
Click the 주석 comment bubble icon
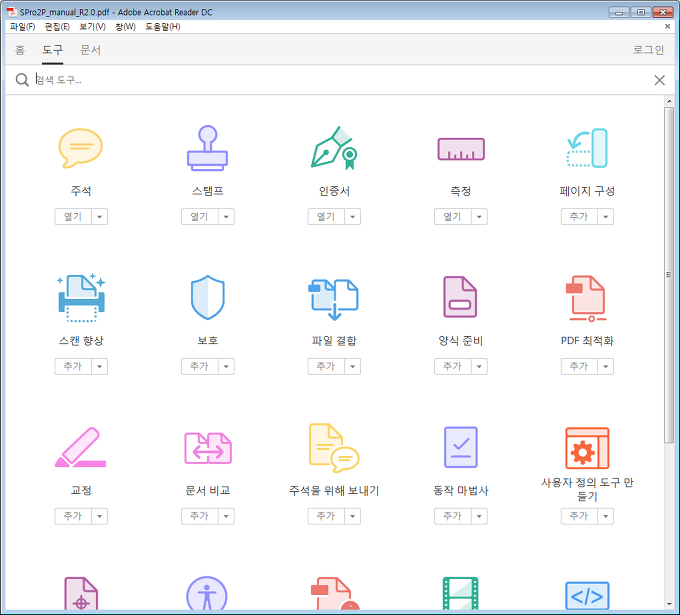pyautogui.click(x=81, y=148)
